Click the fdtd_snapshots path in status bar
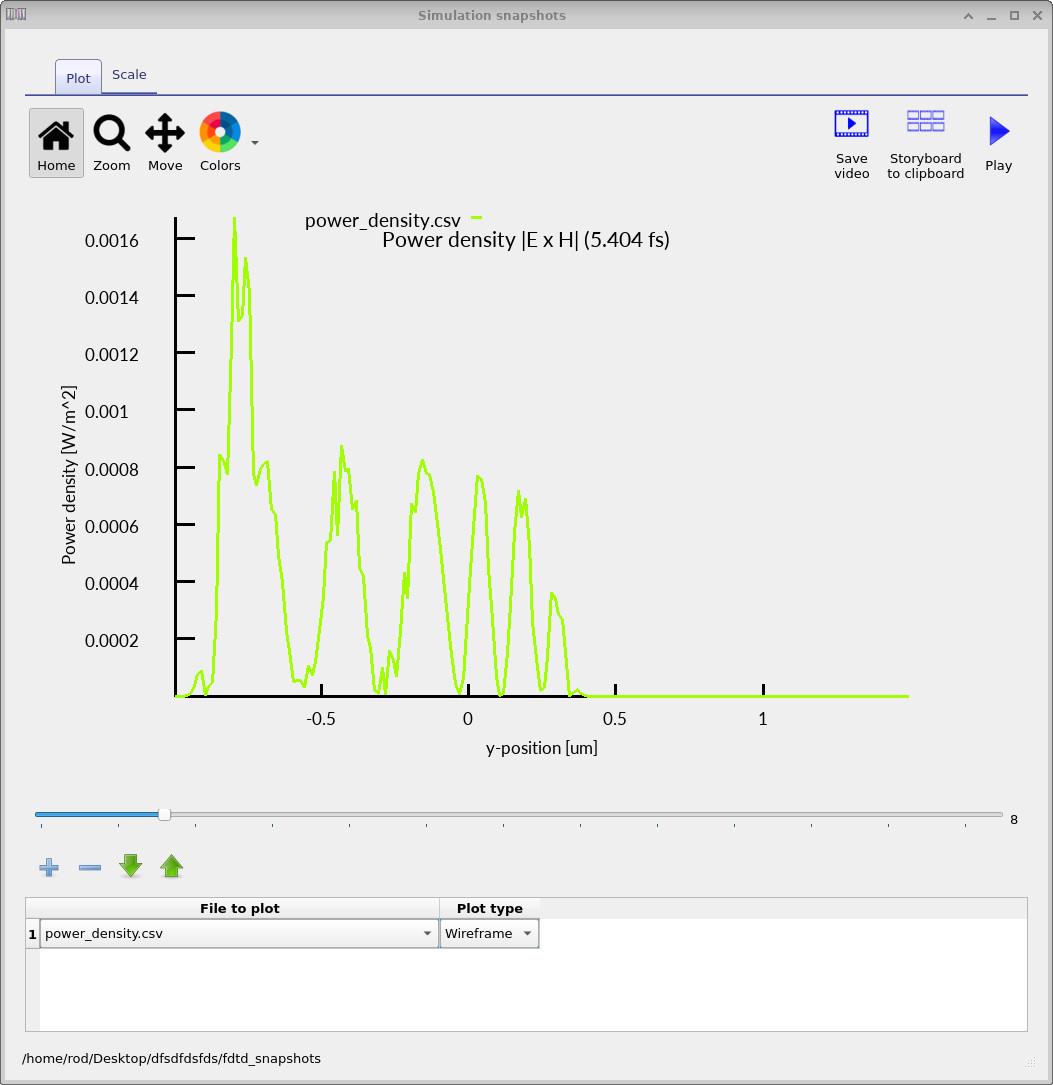Image resolution: width=1053 pixels, height=1085 pixels. [x=171, y=1059]
